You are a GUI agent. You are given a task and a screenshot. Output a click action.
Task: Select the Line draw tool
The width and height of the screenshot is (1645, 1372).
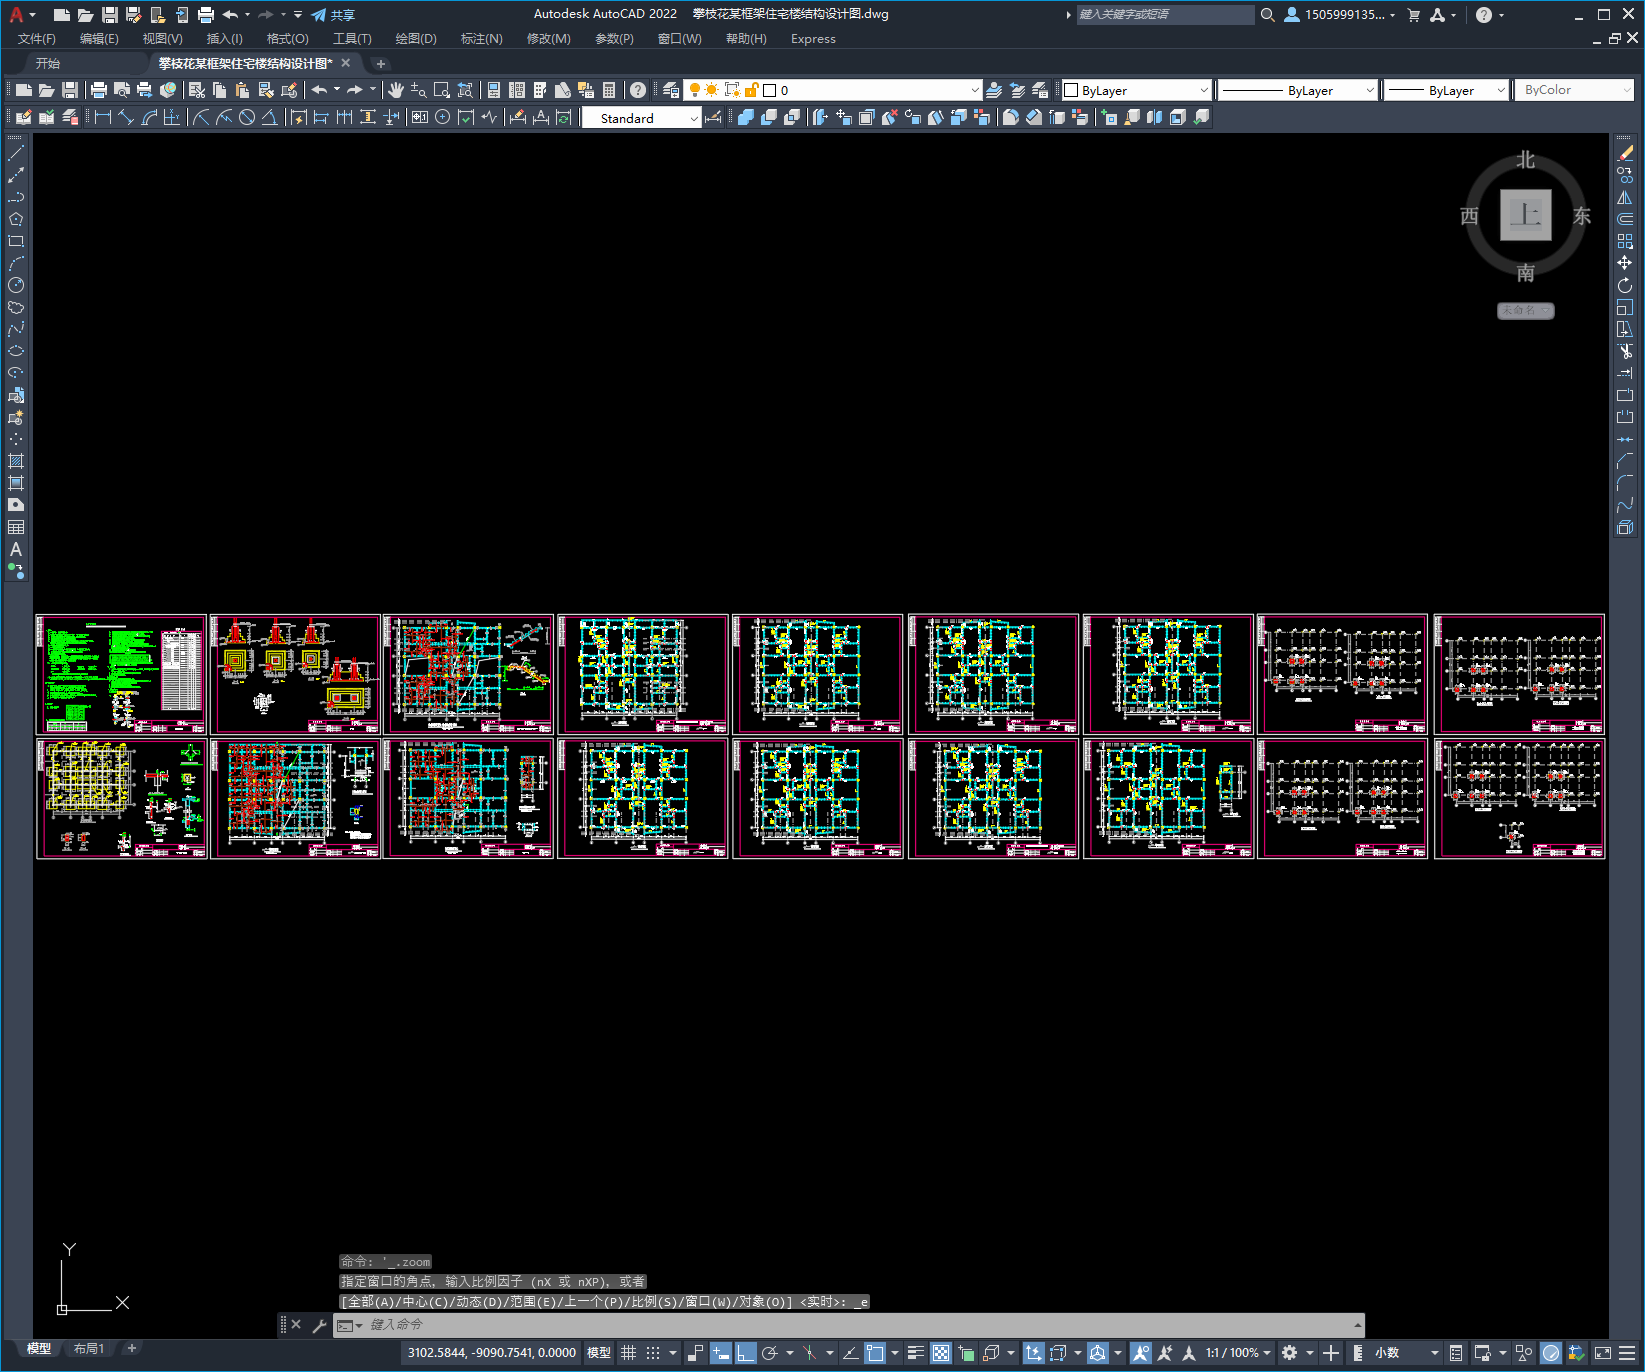16,154
